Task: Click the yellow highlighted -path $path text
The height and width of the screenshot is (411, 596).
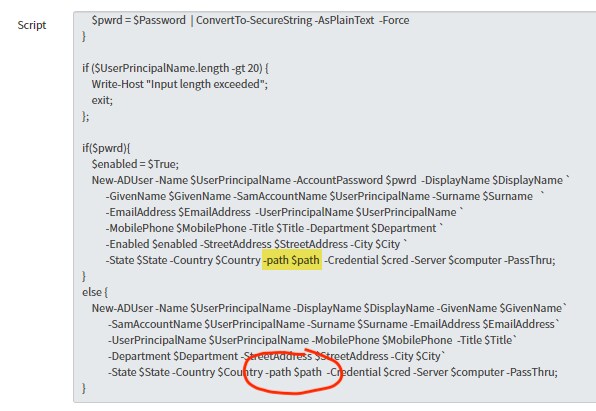Action: [x=292, y=260]
